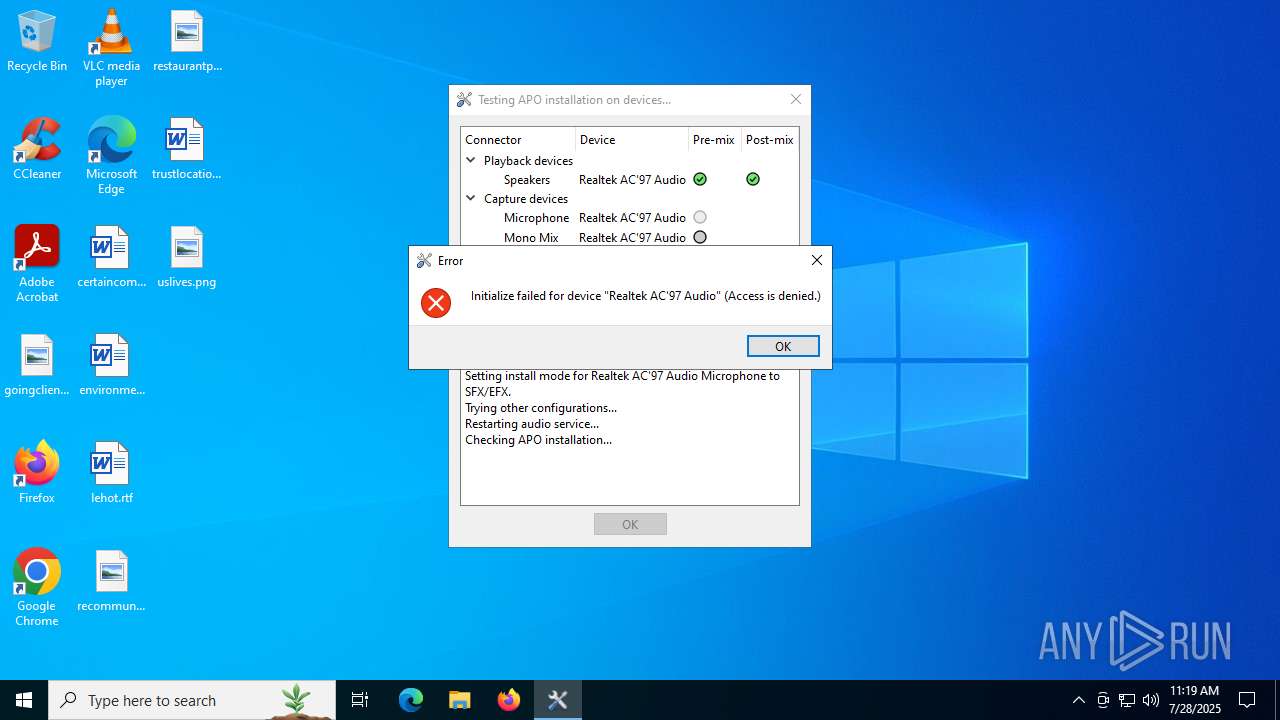Select the Mono Mix row
Screen dimensions: 1280x720
[629, 237]
